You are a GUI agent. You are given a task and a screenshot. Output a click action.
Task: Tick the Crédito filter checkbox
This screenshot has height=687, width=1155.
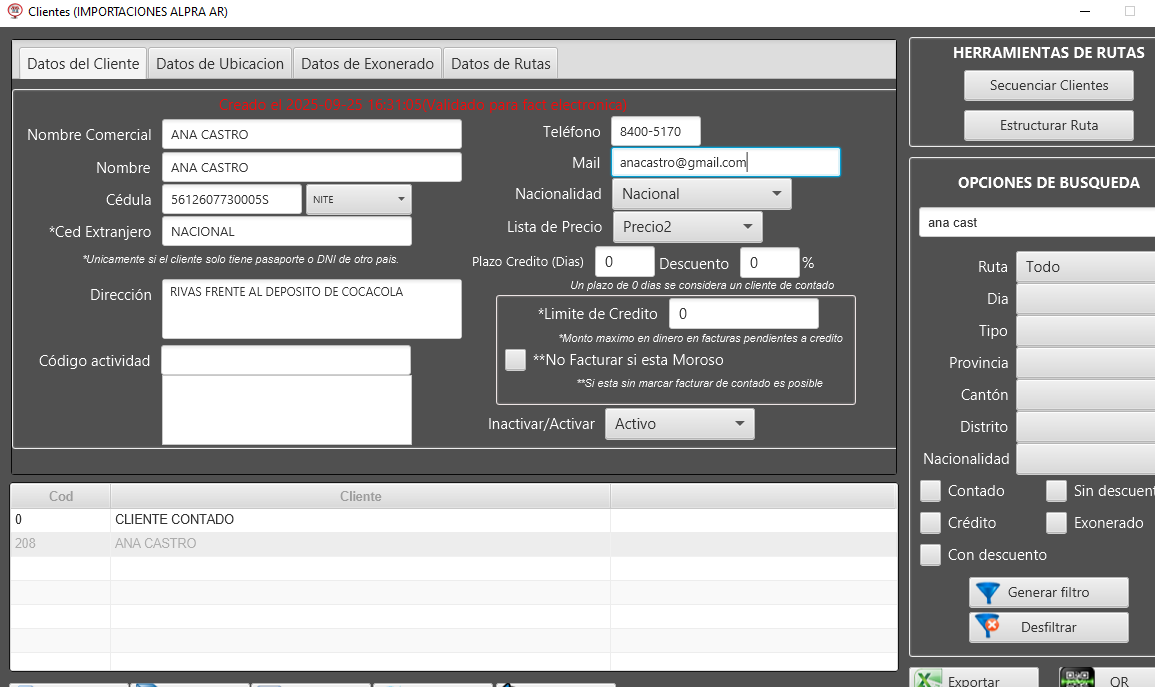(x=931, y=523)
